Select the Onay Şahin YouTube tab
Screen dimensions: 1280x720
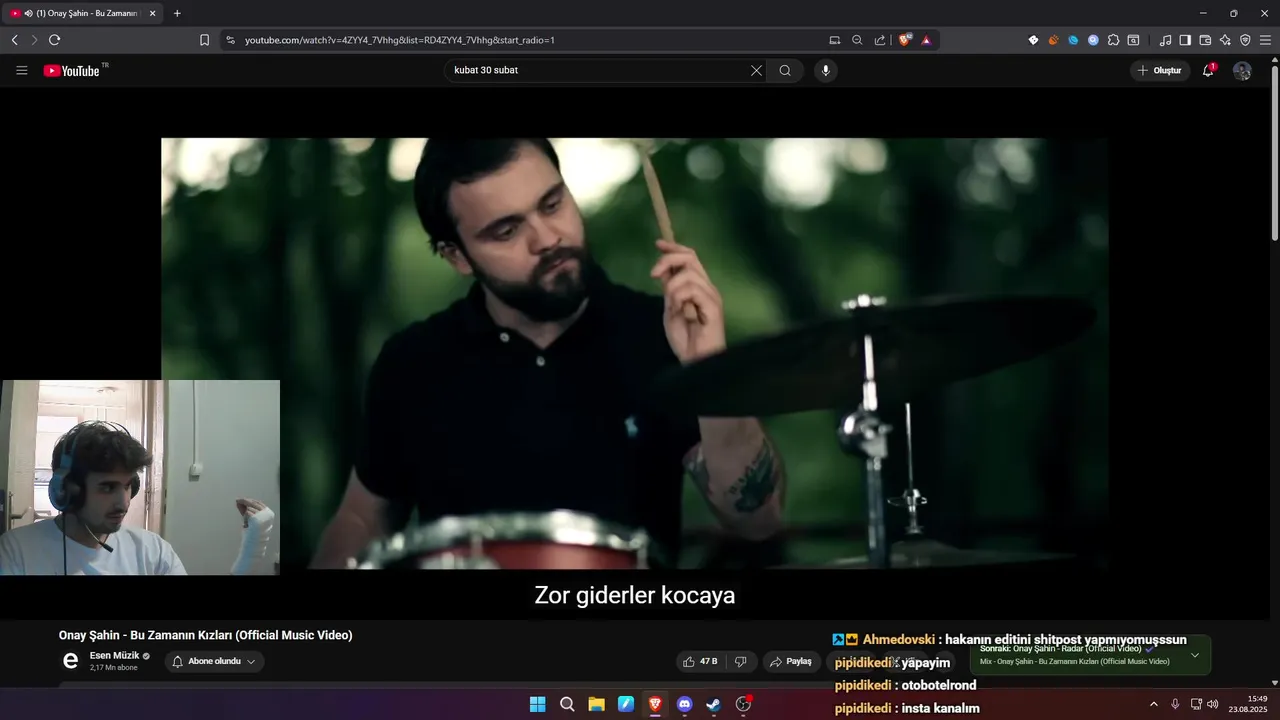click(x=80, y=13)
